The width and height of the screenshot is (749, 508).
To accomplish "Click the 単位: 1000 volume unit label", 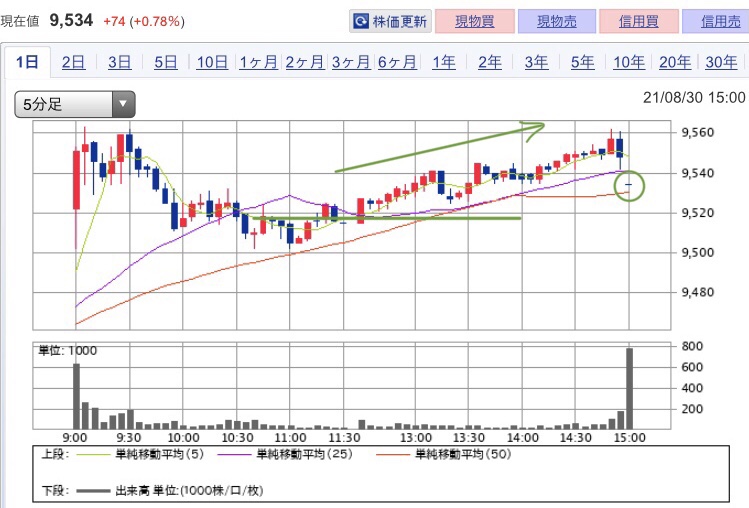I will [68, 351].
